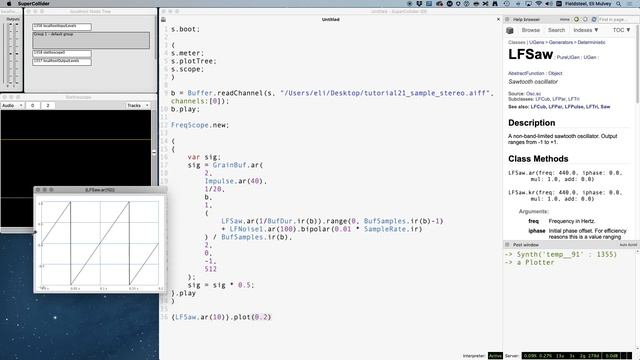The image size is (640, 360).
Task: Go back in Help browser history
Action: [x=576, y=19]
